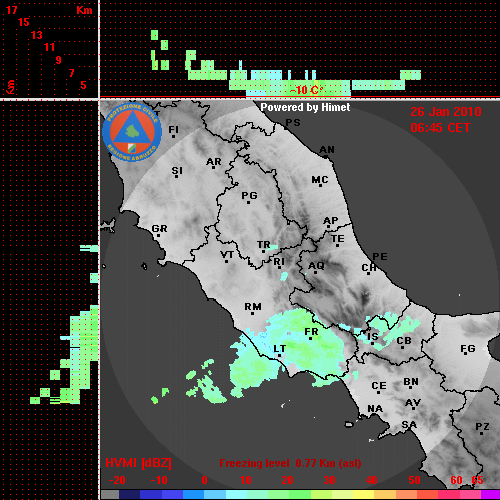Click the '30' dBZ scale value
Viewport: 500px width, 500px height.
click(x=330, y=480)
